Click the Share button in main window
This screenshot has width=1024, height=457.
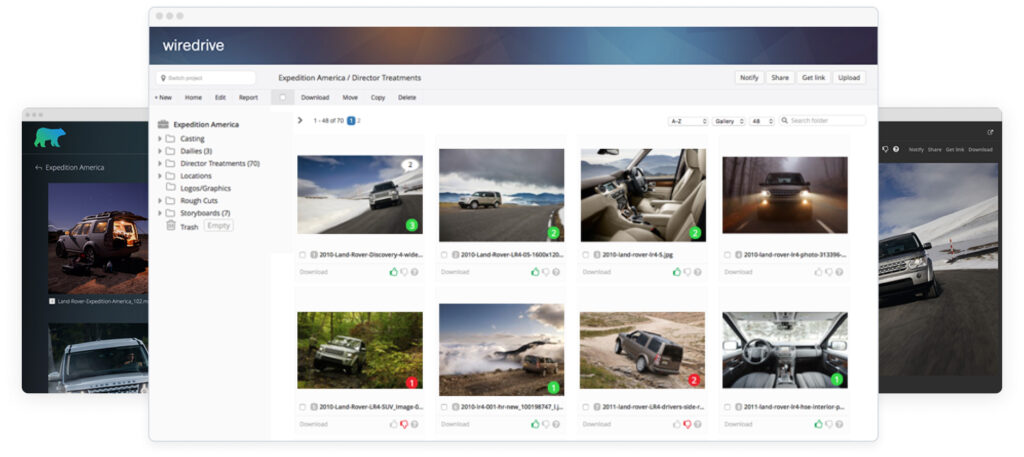click(780, 78)
